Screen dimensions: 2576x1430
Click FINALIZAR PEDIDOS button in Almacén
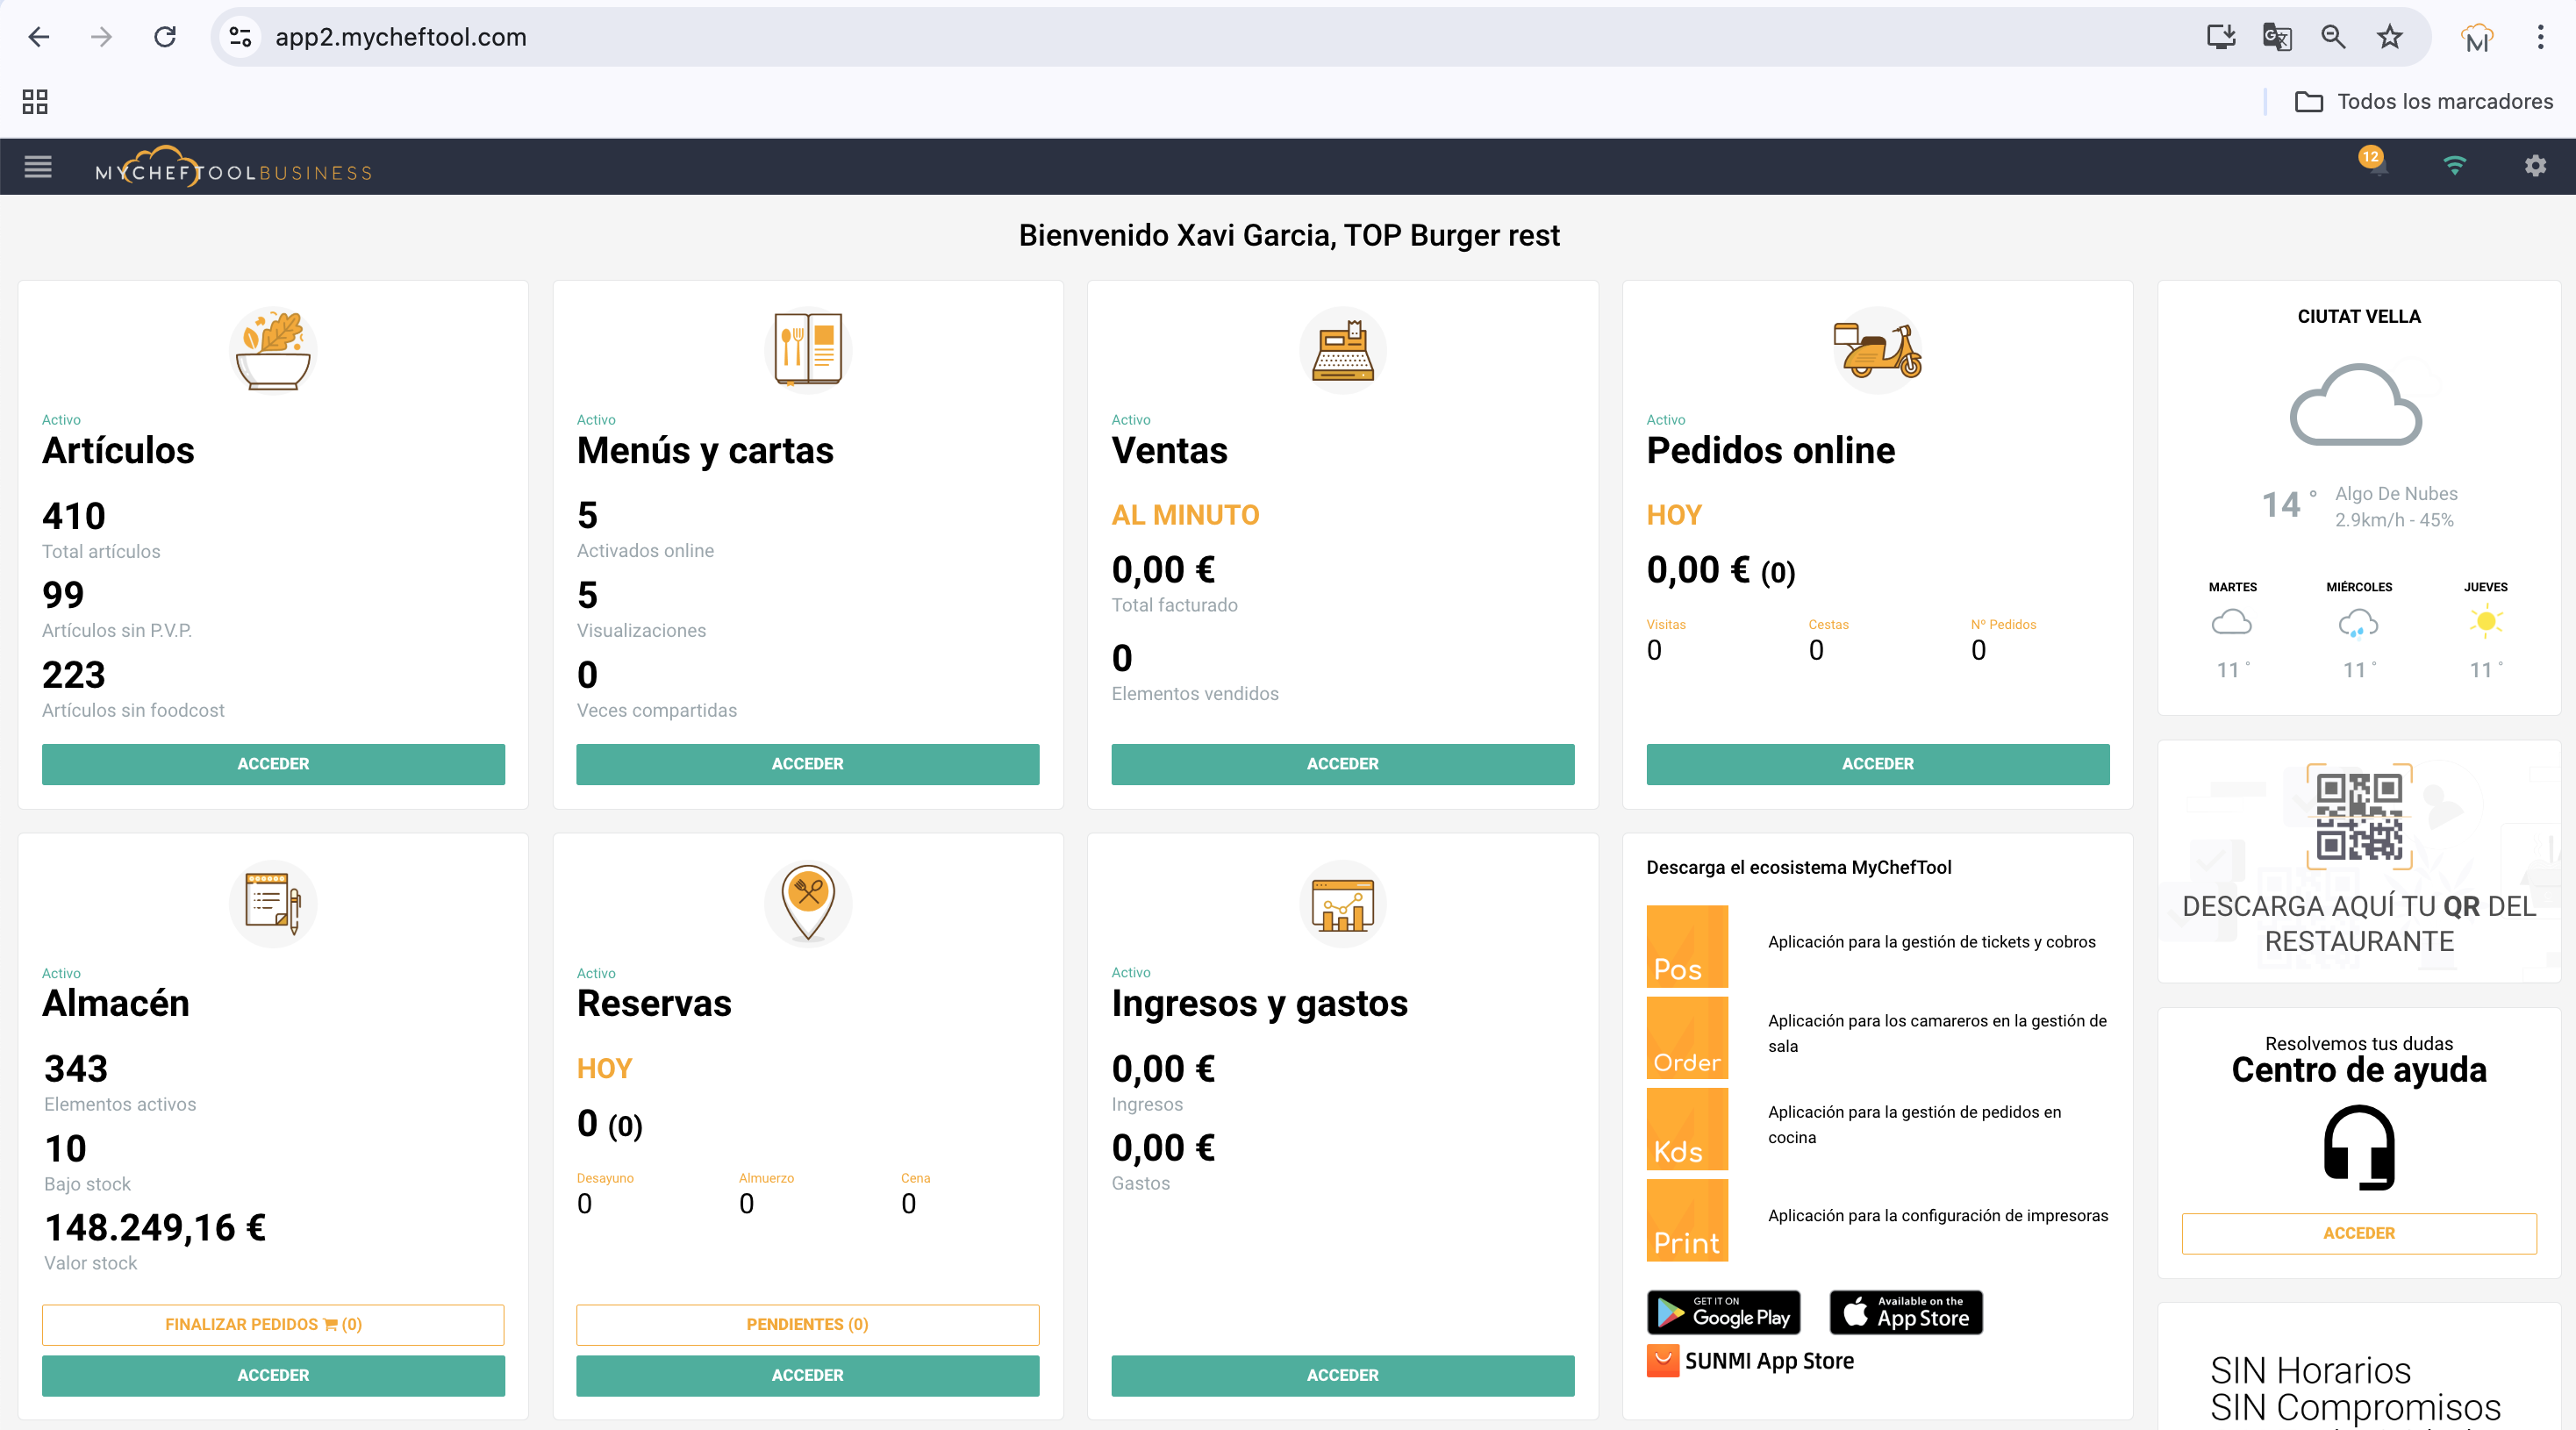click(x=273, y=1324)
